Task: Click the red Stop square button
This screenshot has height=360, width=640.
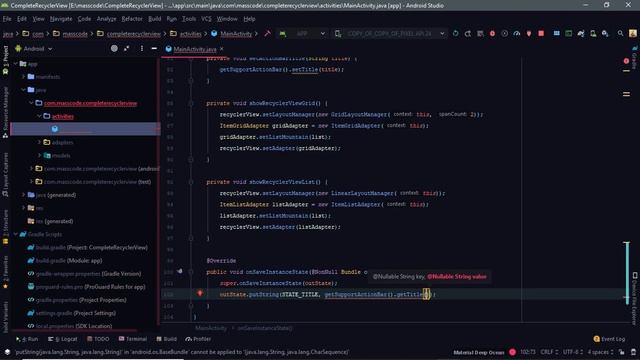Action: (541, 33)
